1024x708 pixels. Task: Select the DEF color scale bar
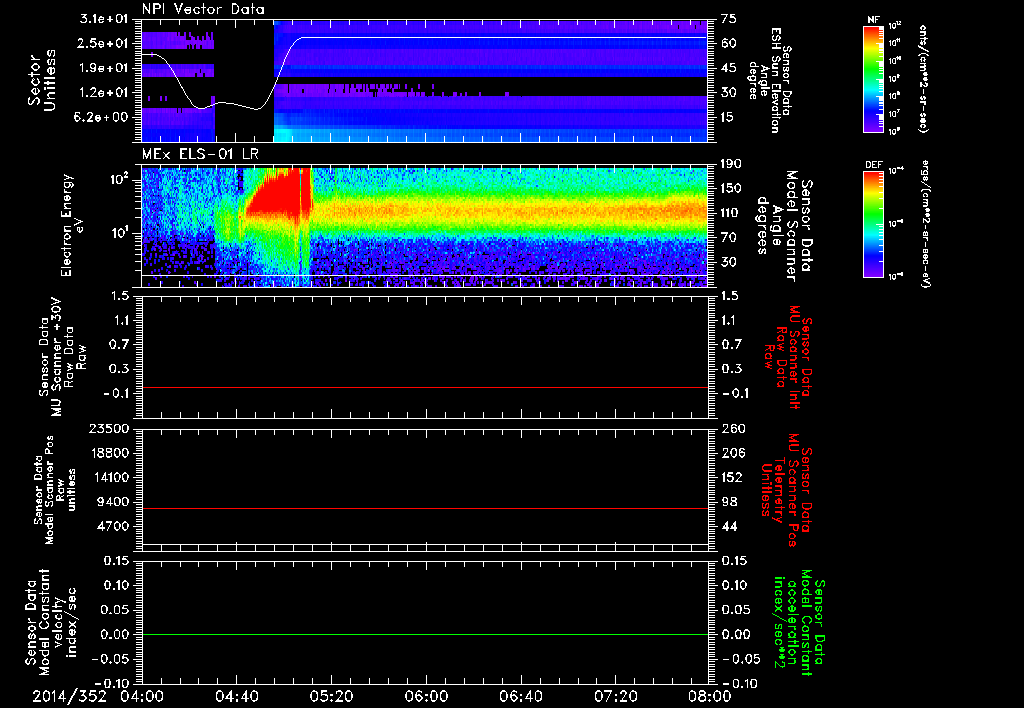pyautogui.click(x=874, y=224)
